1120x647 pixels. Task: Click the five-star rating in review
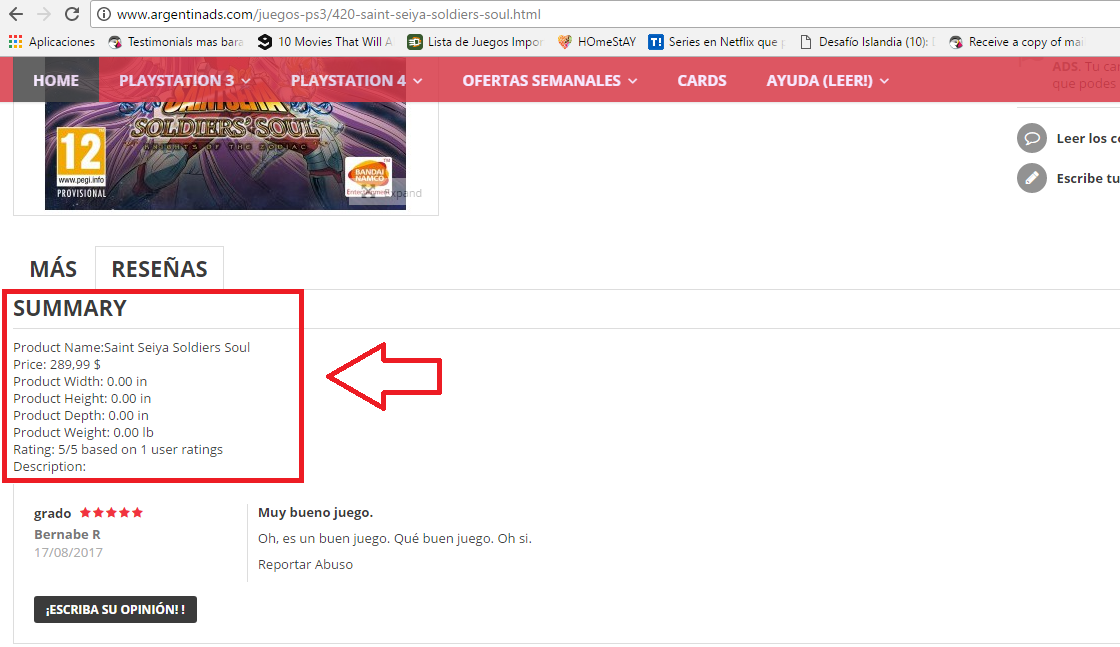[111, 512]
